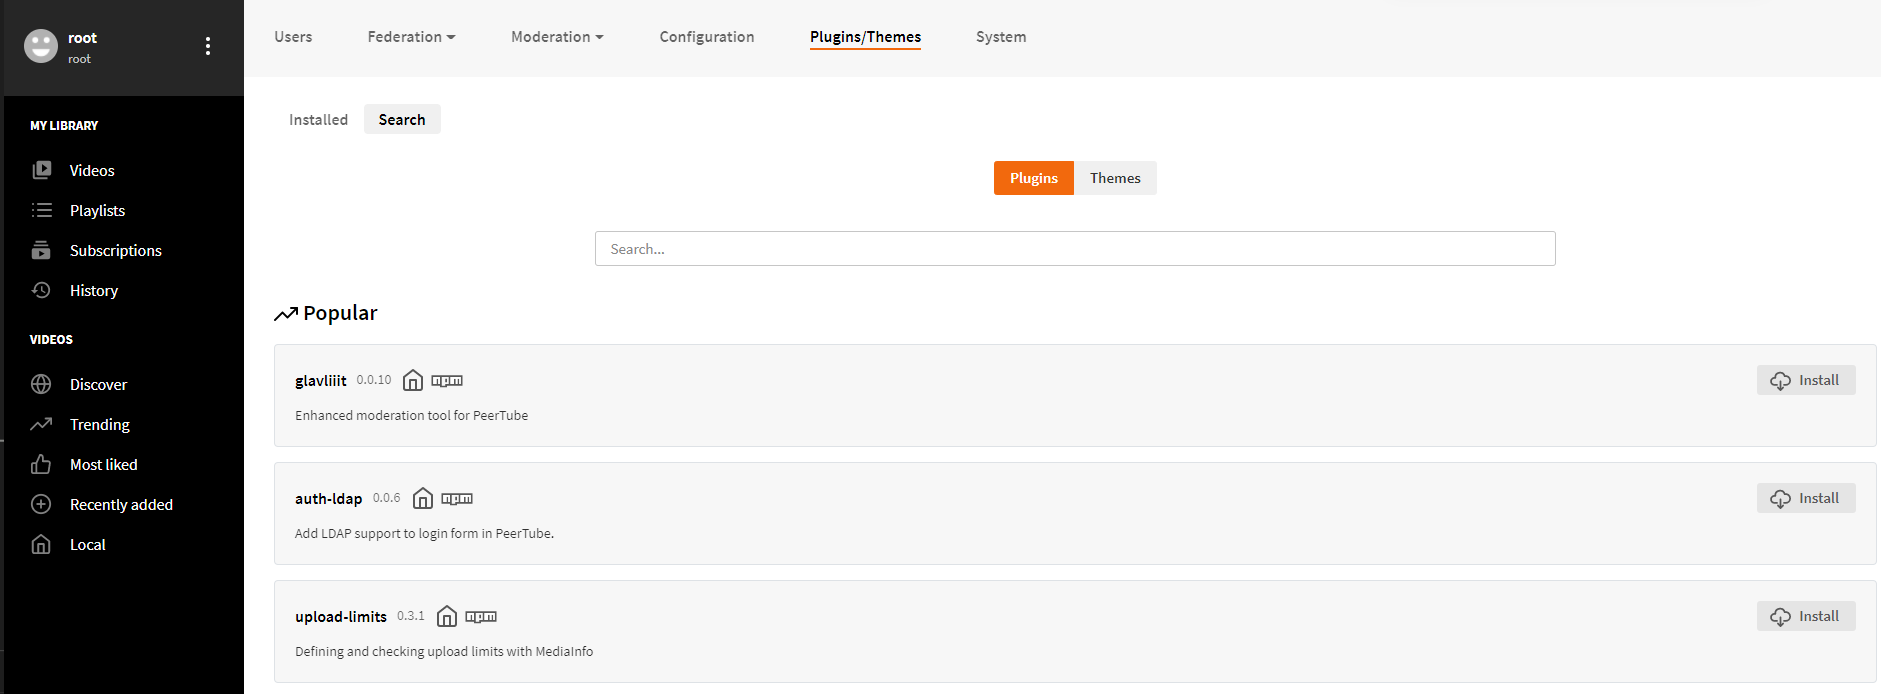Go to Playlists in sidebar
Screen dimensions: 1881x694
tap(97, 210)
